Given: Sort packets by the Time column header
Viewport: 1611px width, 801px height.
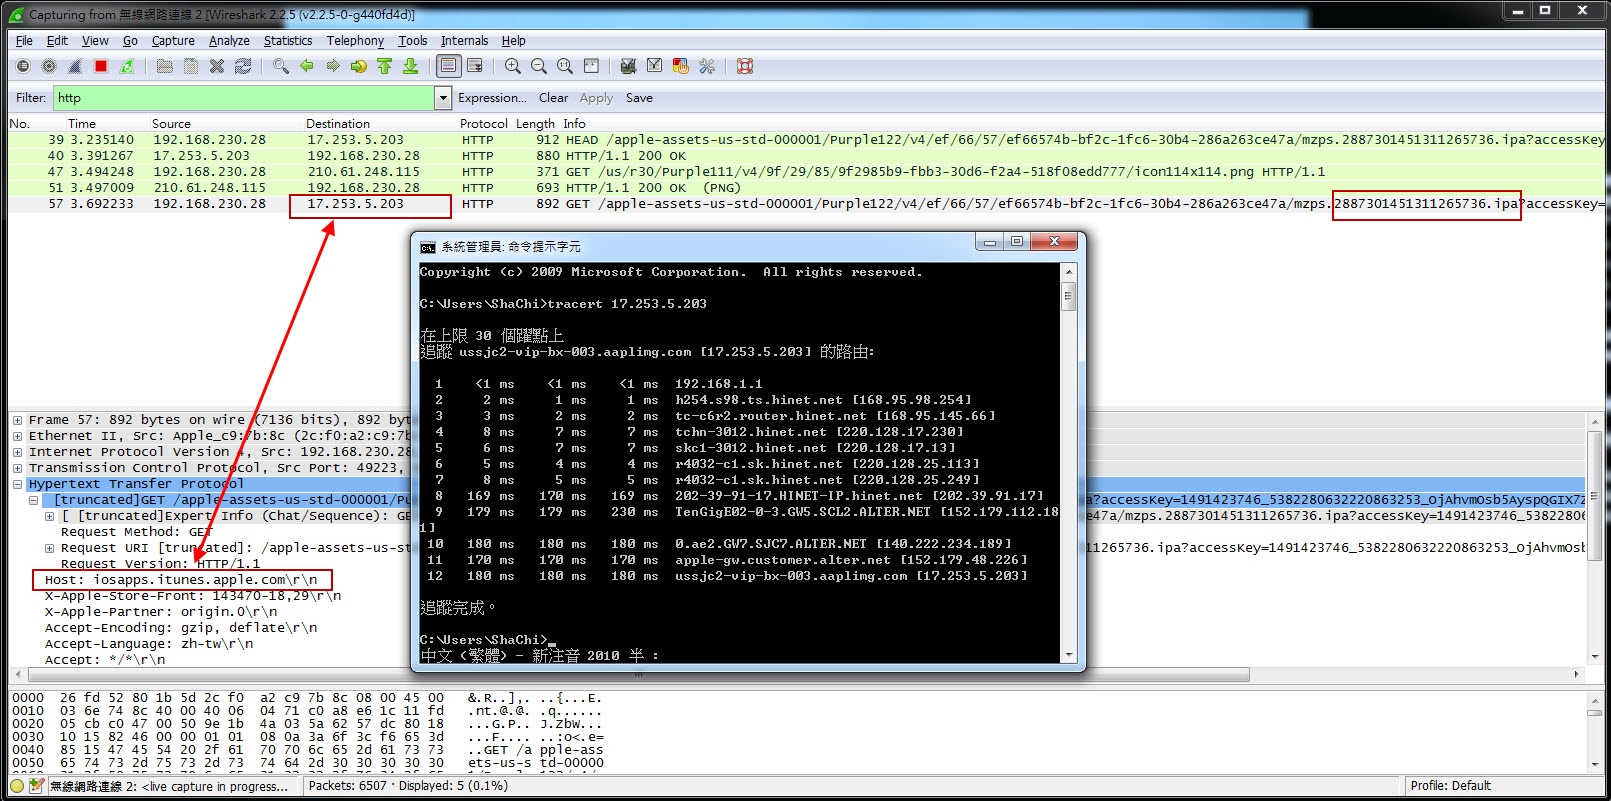Looking at the screenshot, I should pyautogui.click(x=82, y=124).
